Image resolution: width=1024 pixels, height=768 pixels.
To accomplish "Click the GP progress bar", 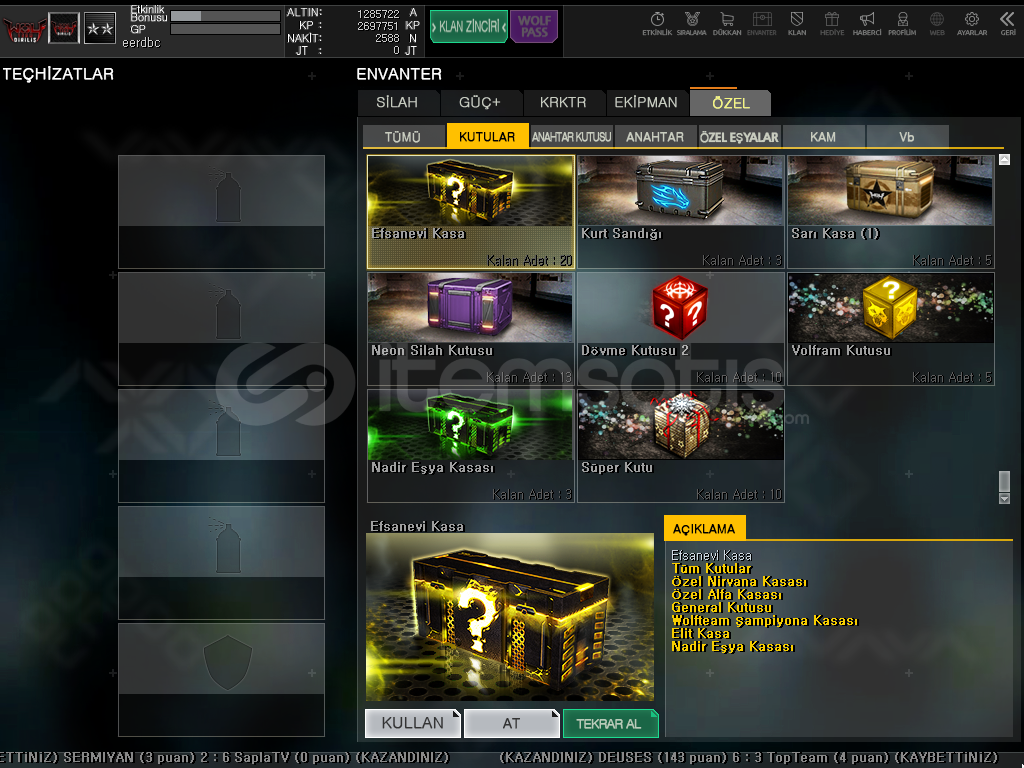I will (x=225, y=29).
